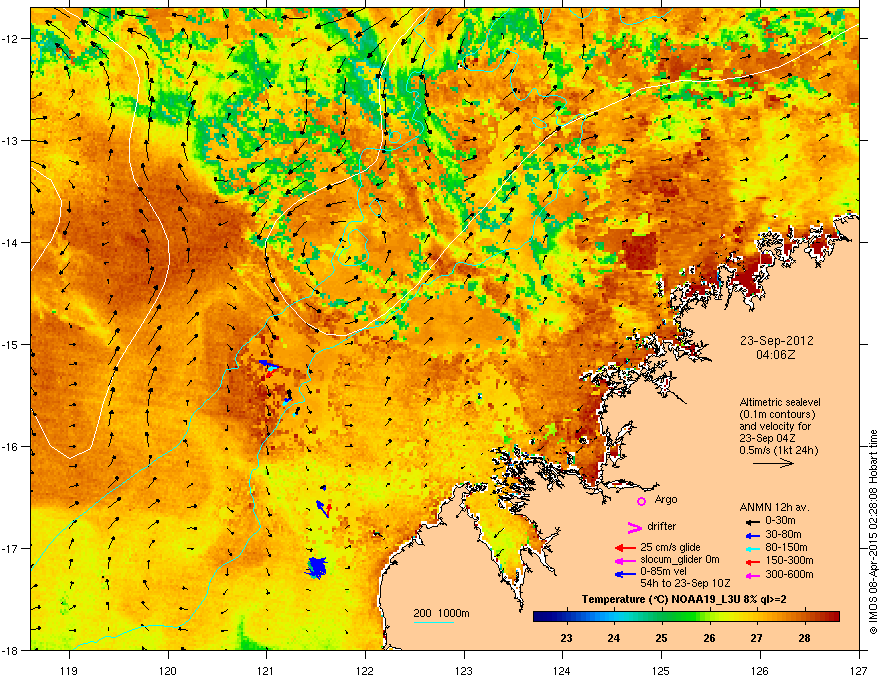Click the longitude axis label 125

(x=661, y=670)
